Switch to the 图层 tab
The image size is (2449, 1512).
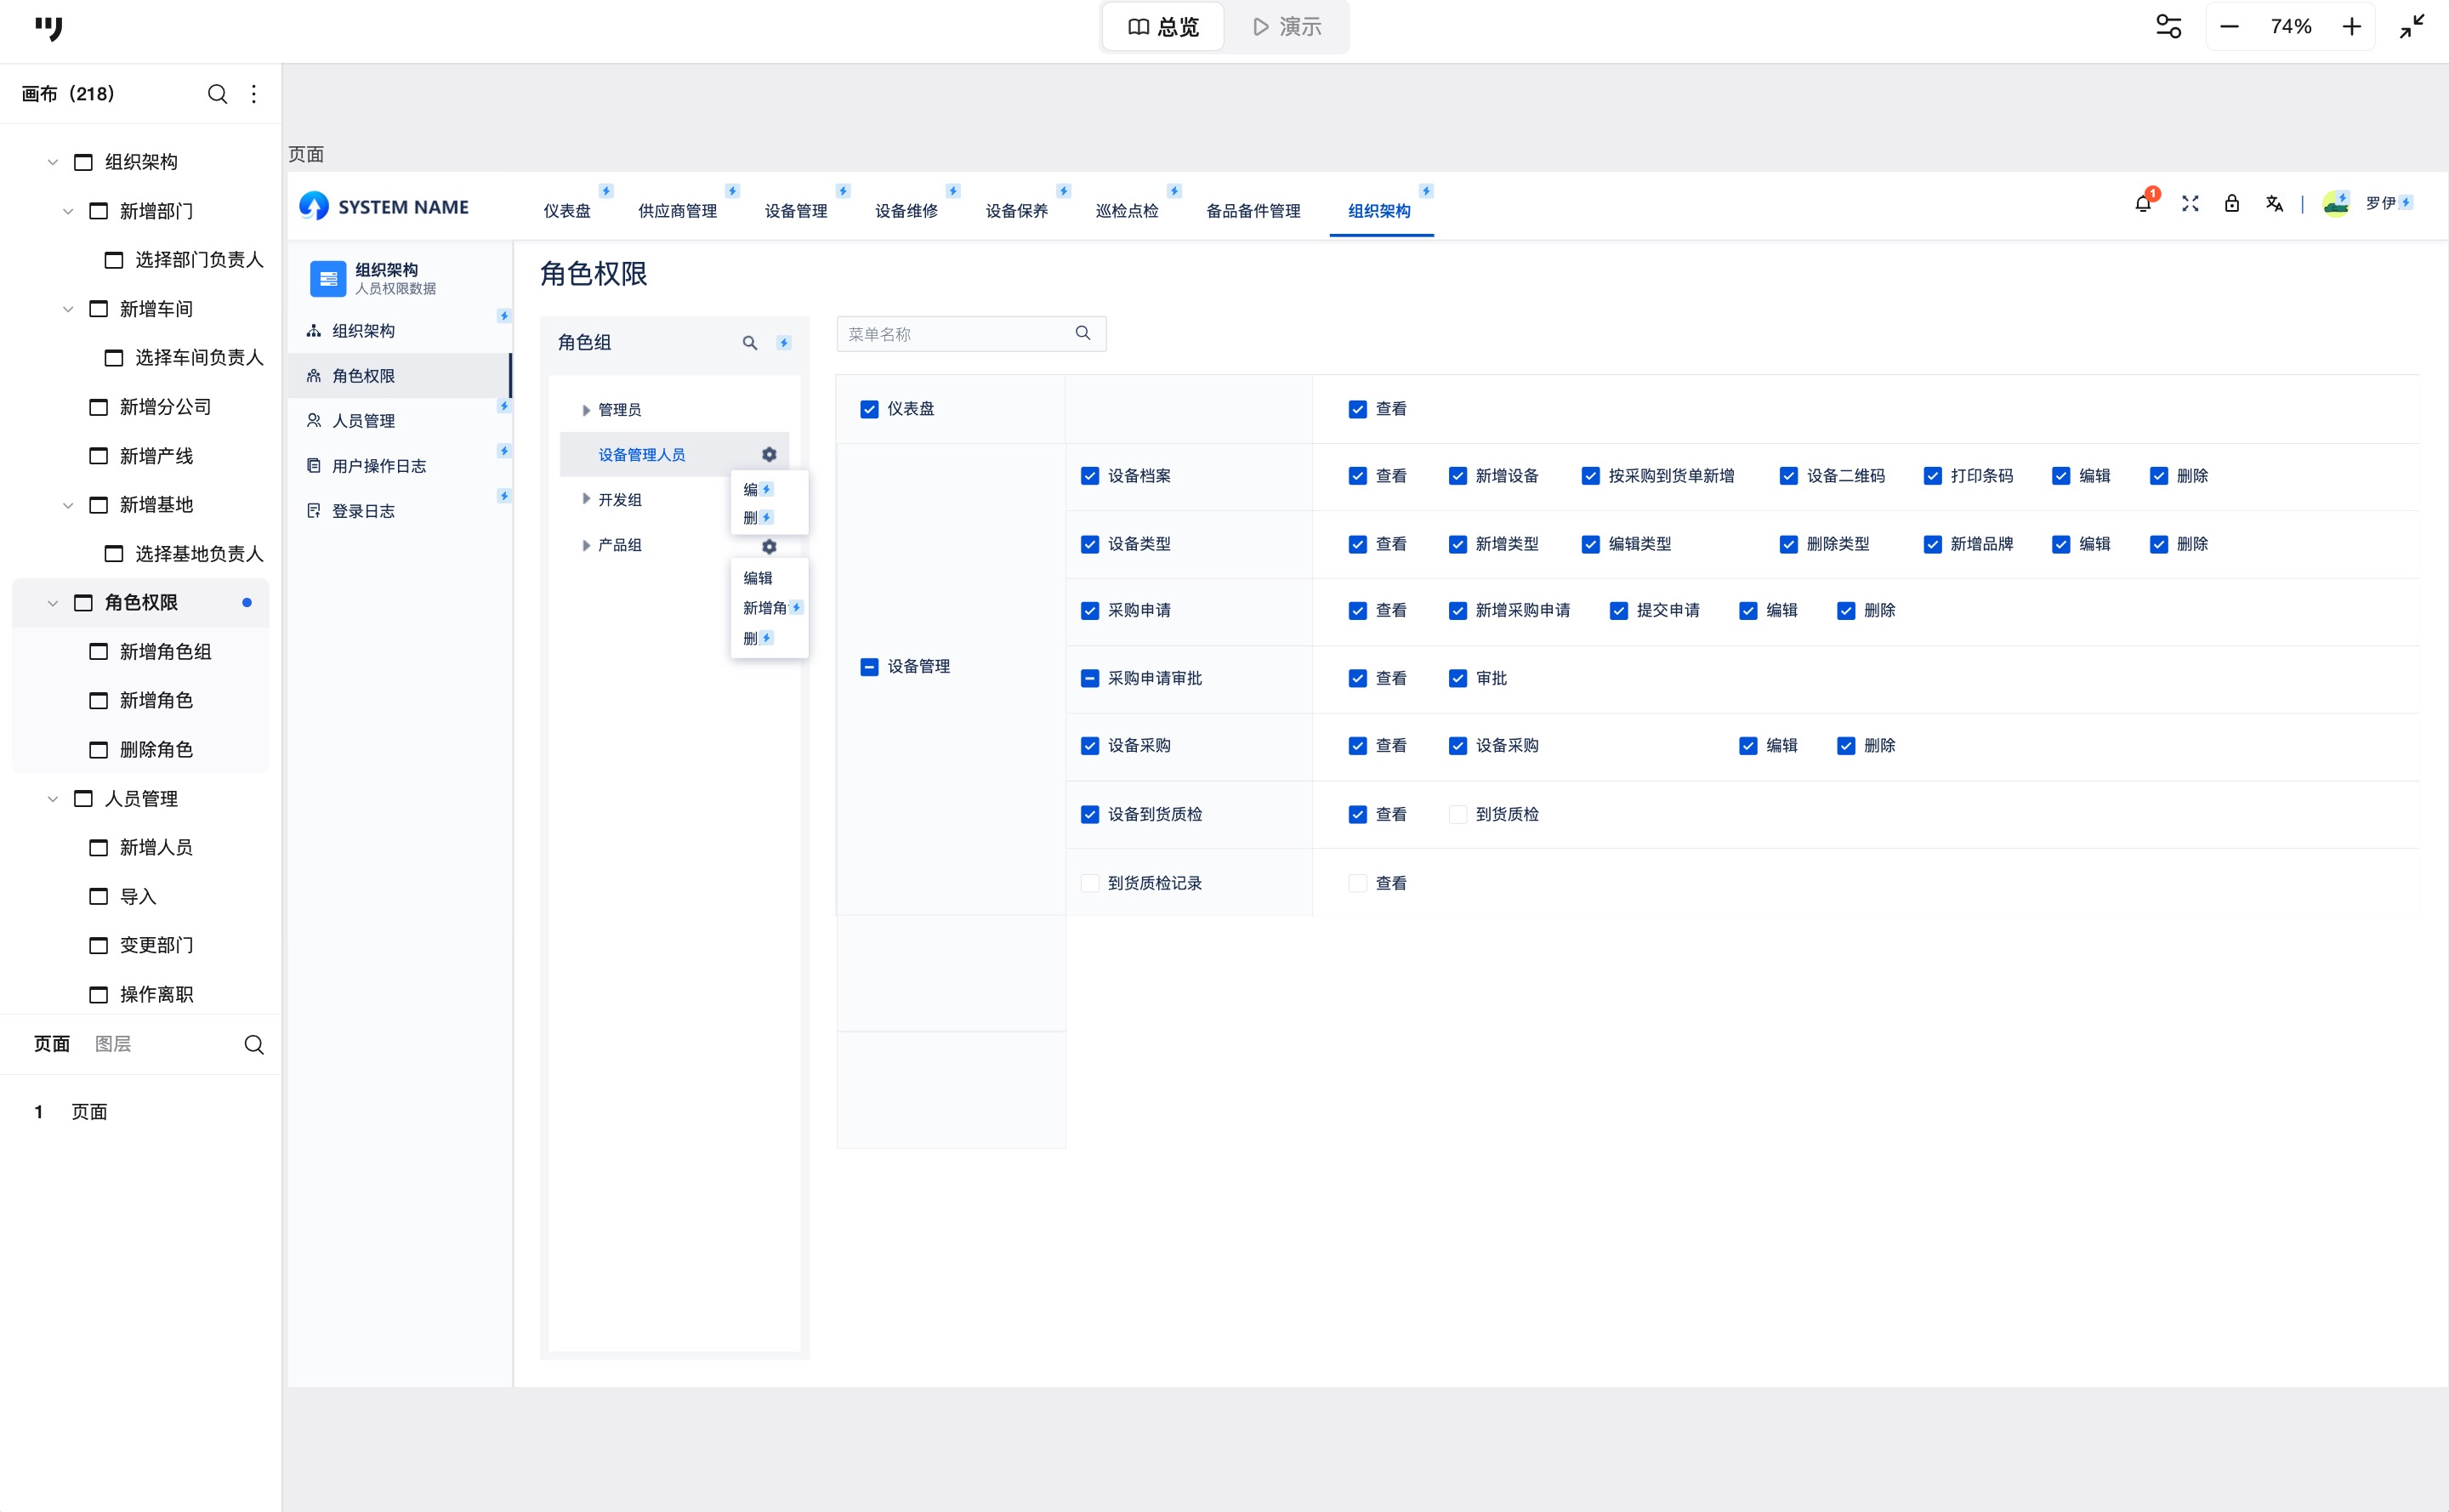coord(113,1044)
